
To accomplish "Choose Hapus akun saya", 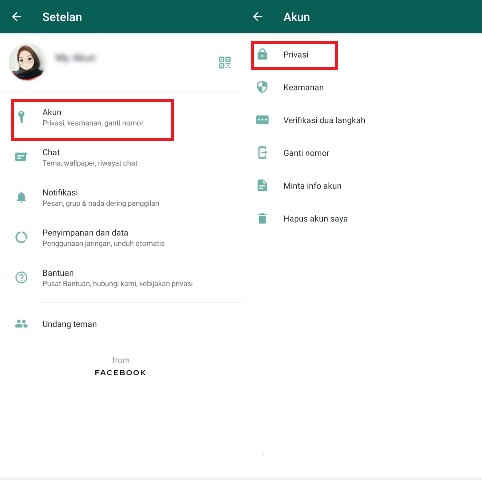I will point(361,219).
